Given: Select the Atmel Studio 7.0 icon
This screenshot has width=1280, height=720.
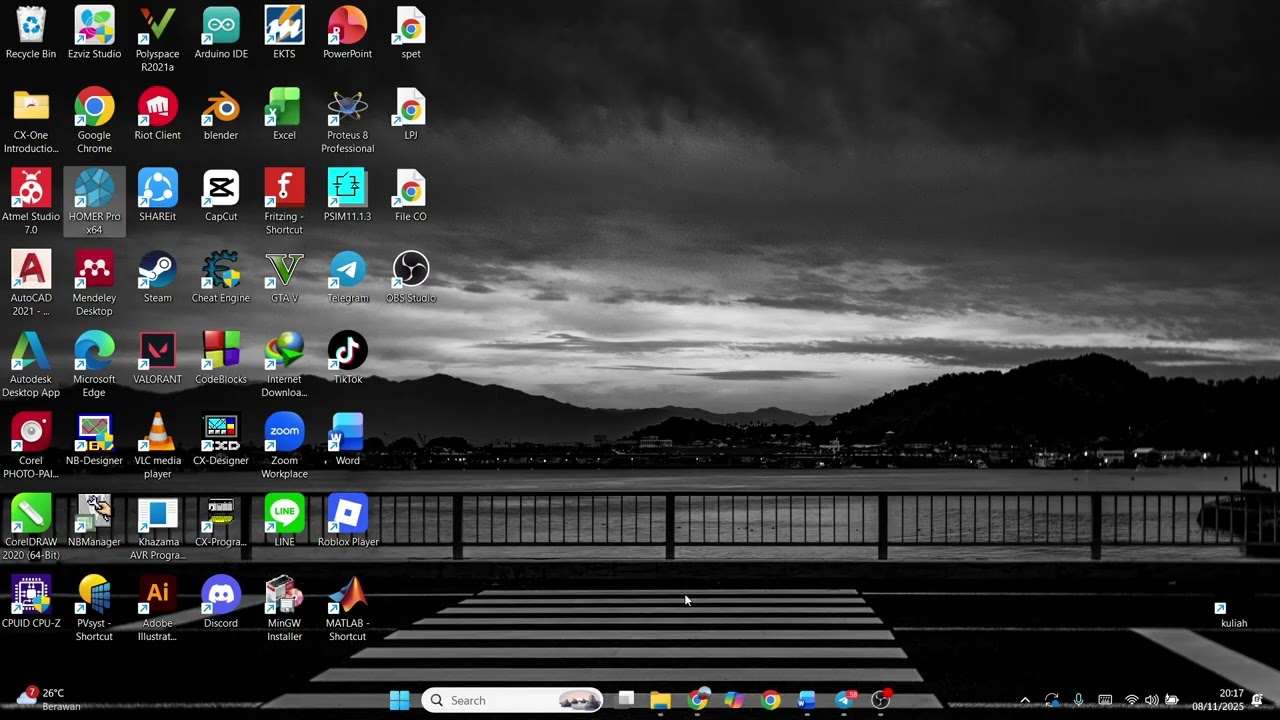Looking at the screenshot, I should pos(31,202).
